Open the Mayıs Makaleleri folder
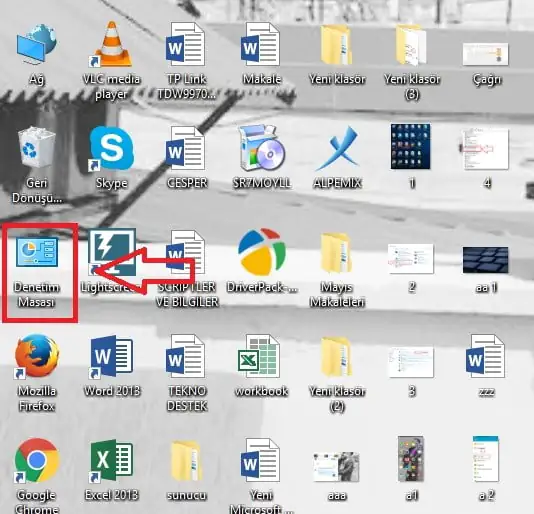 pos(336,253)
